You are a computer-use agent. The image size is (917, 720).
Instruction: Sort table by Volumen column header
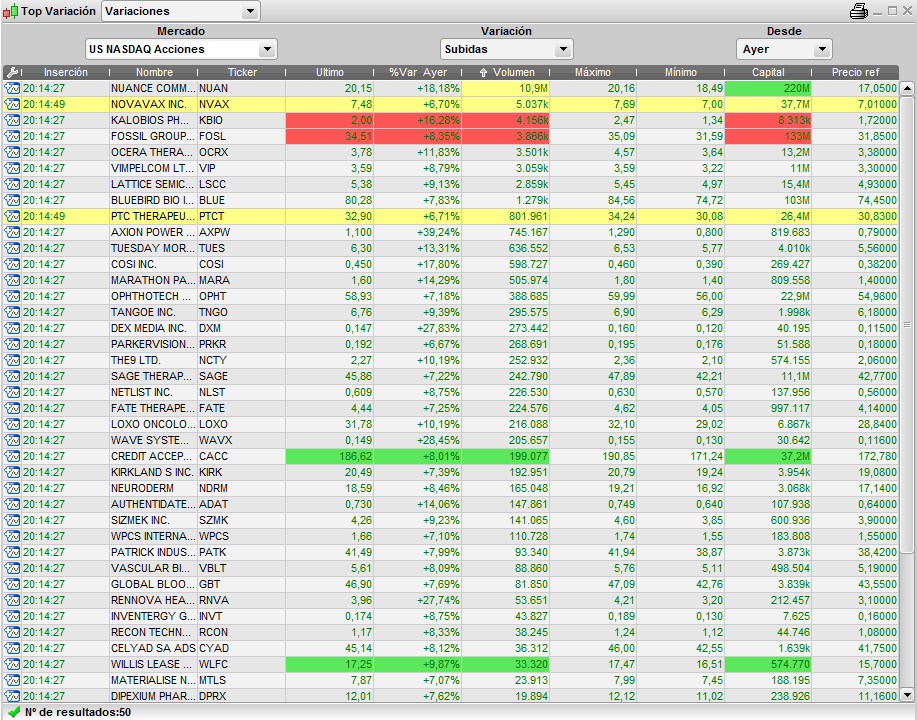tap(506, 73)
